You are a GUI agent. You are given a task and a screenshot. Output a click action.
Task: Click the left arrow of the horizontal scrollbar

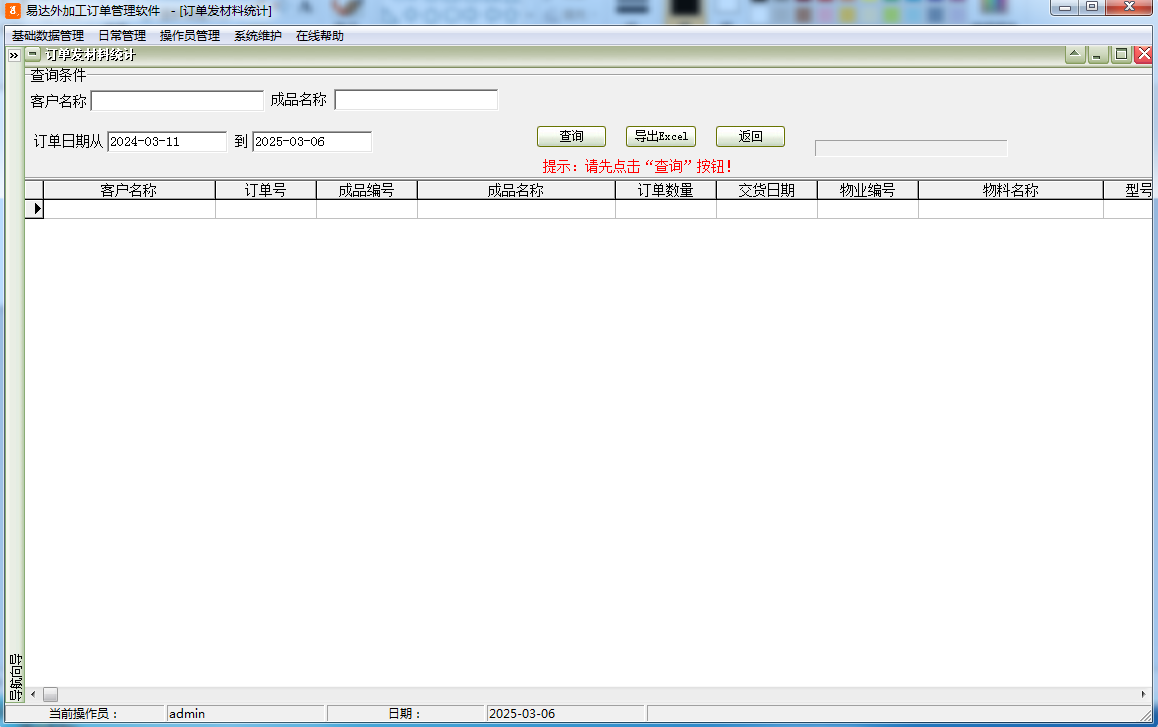(x=33, y=693)
